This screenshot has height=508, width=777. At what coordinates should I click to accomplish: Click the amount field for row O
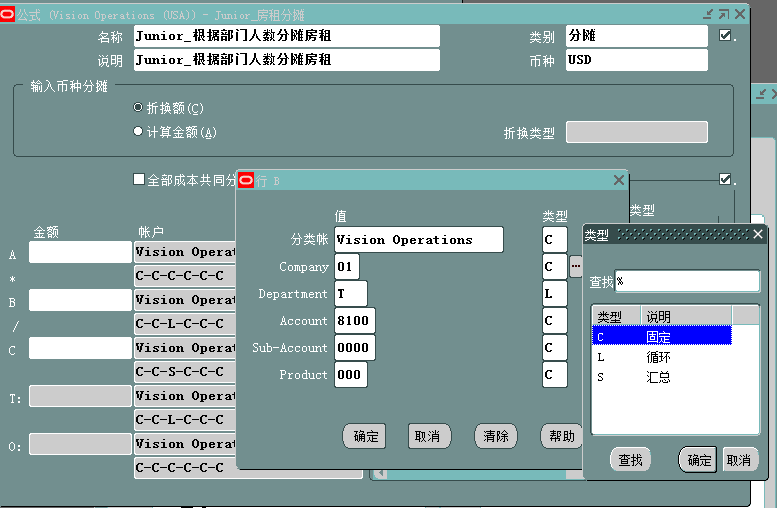80,444
